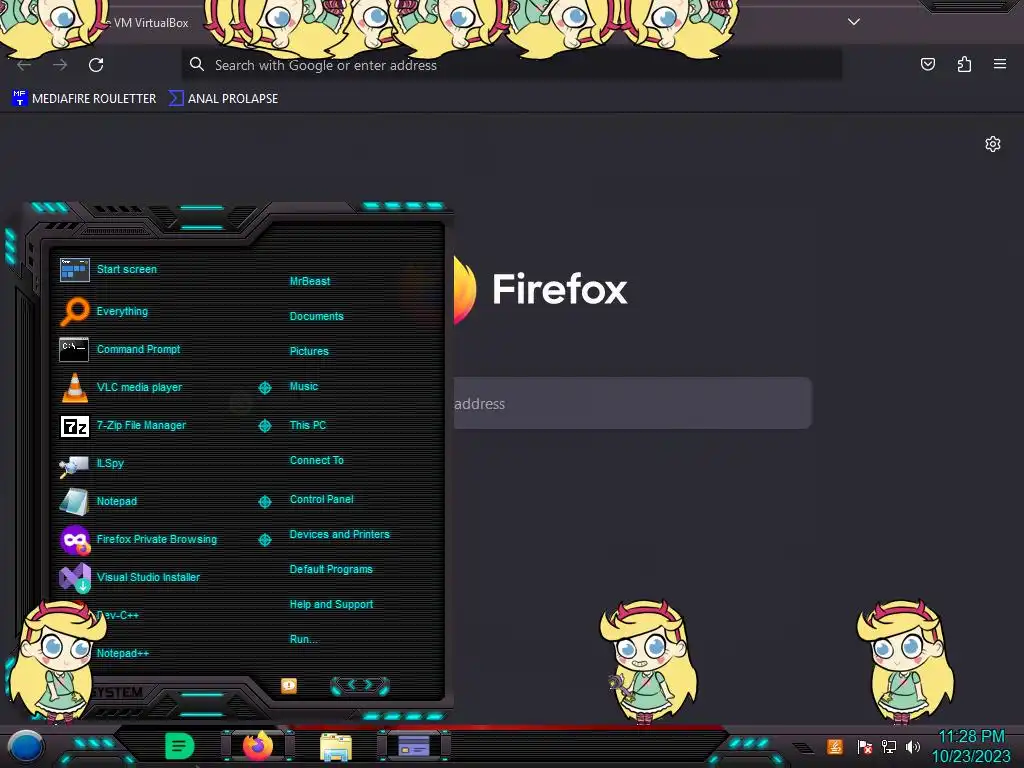
Task: Expand the list all tabs chevron
Action: pos(854,22)
